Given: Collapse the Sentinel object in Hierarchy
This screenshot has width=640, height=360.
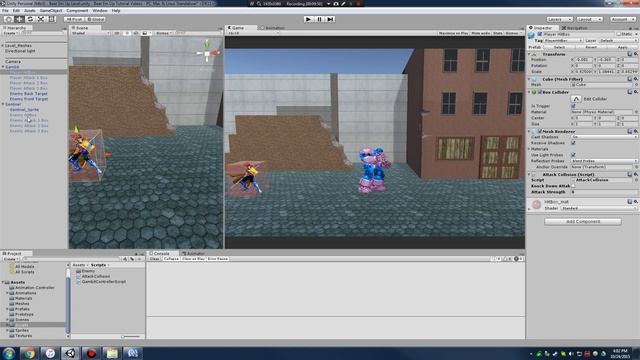Looking at the screenshot, I should coord(3,104).
